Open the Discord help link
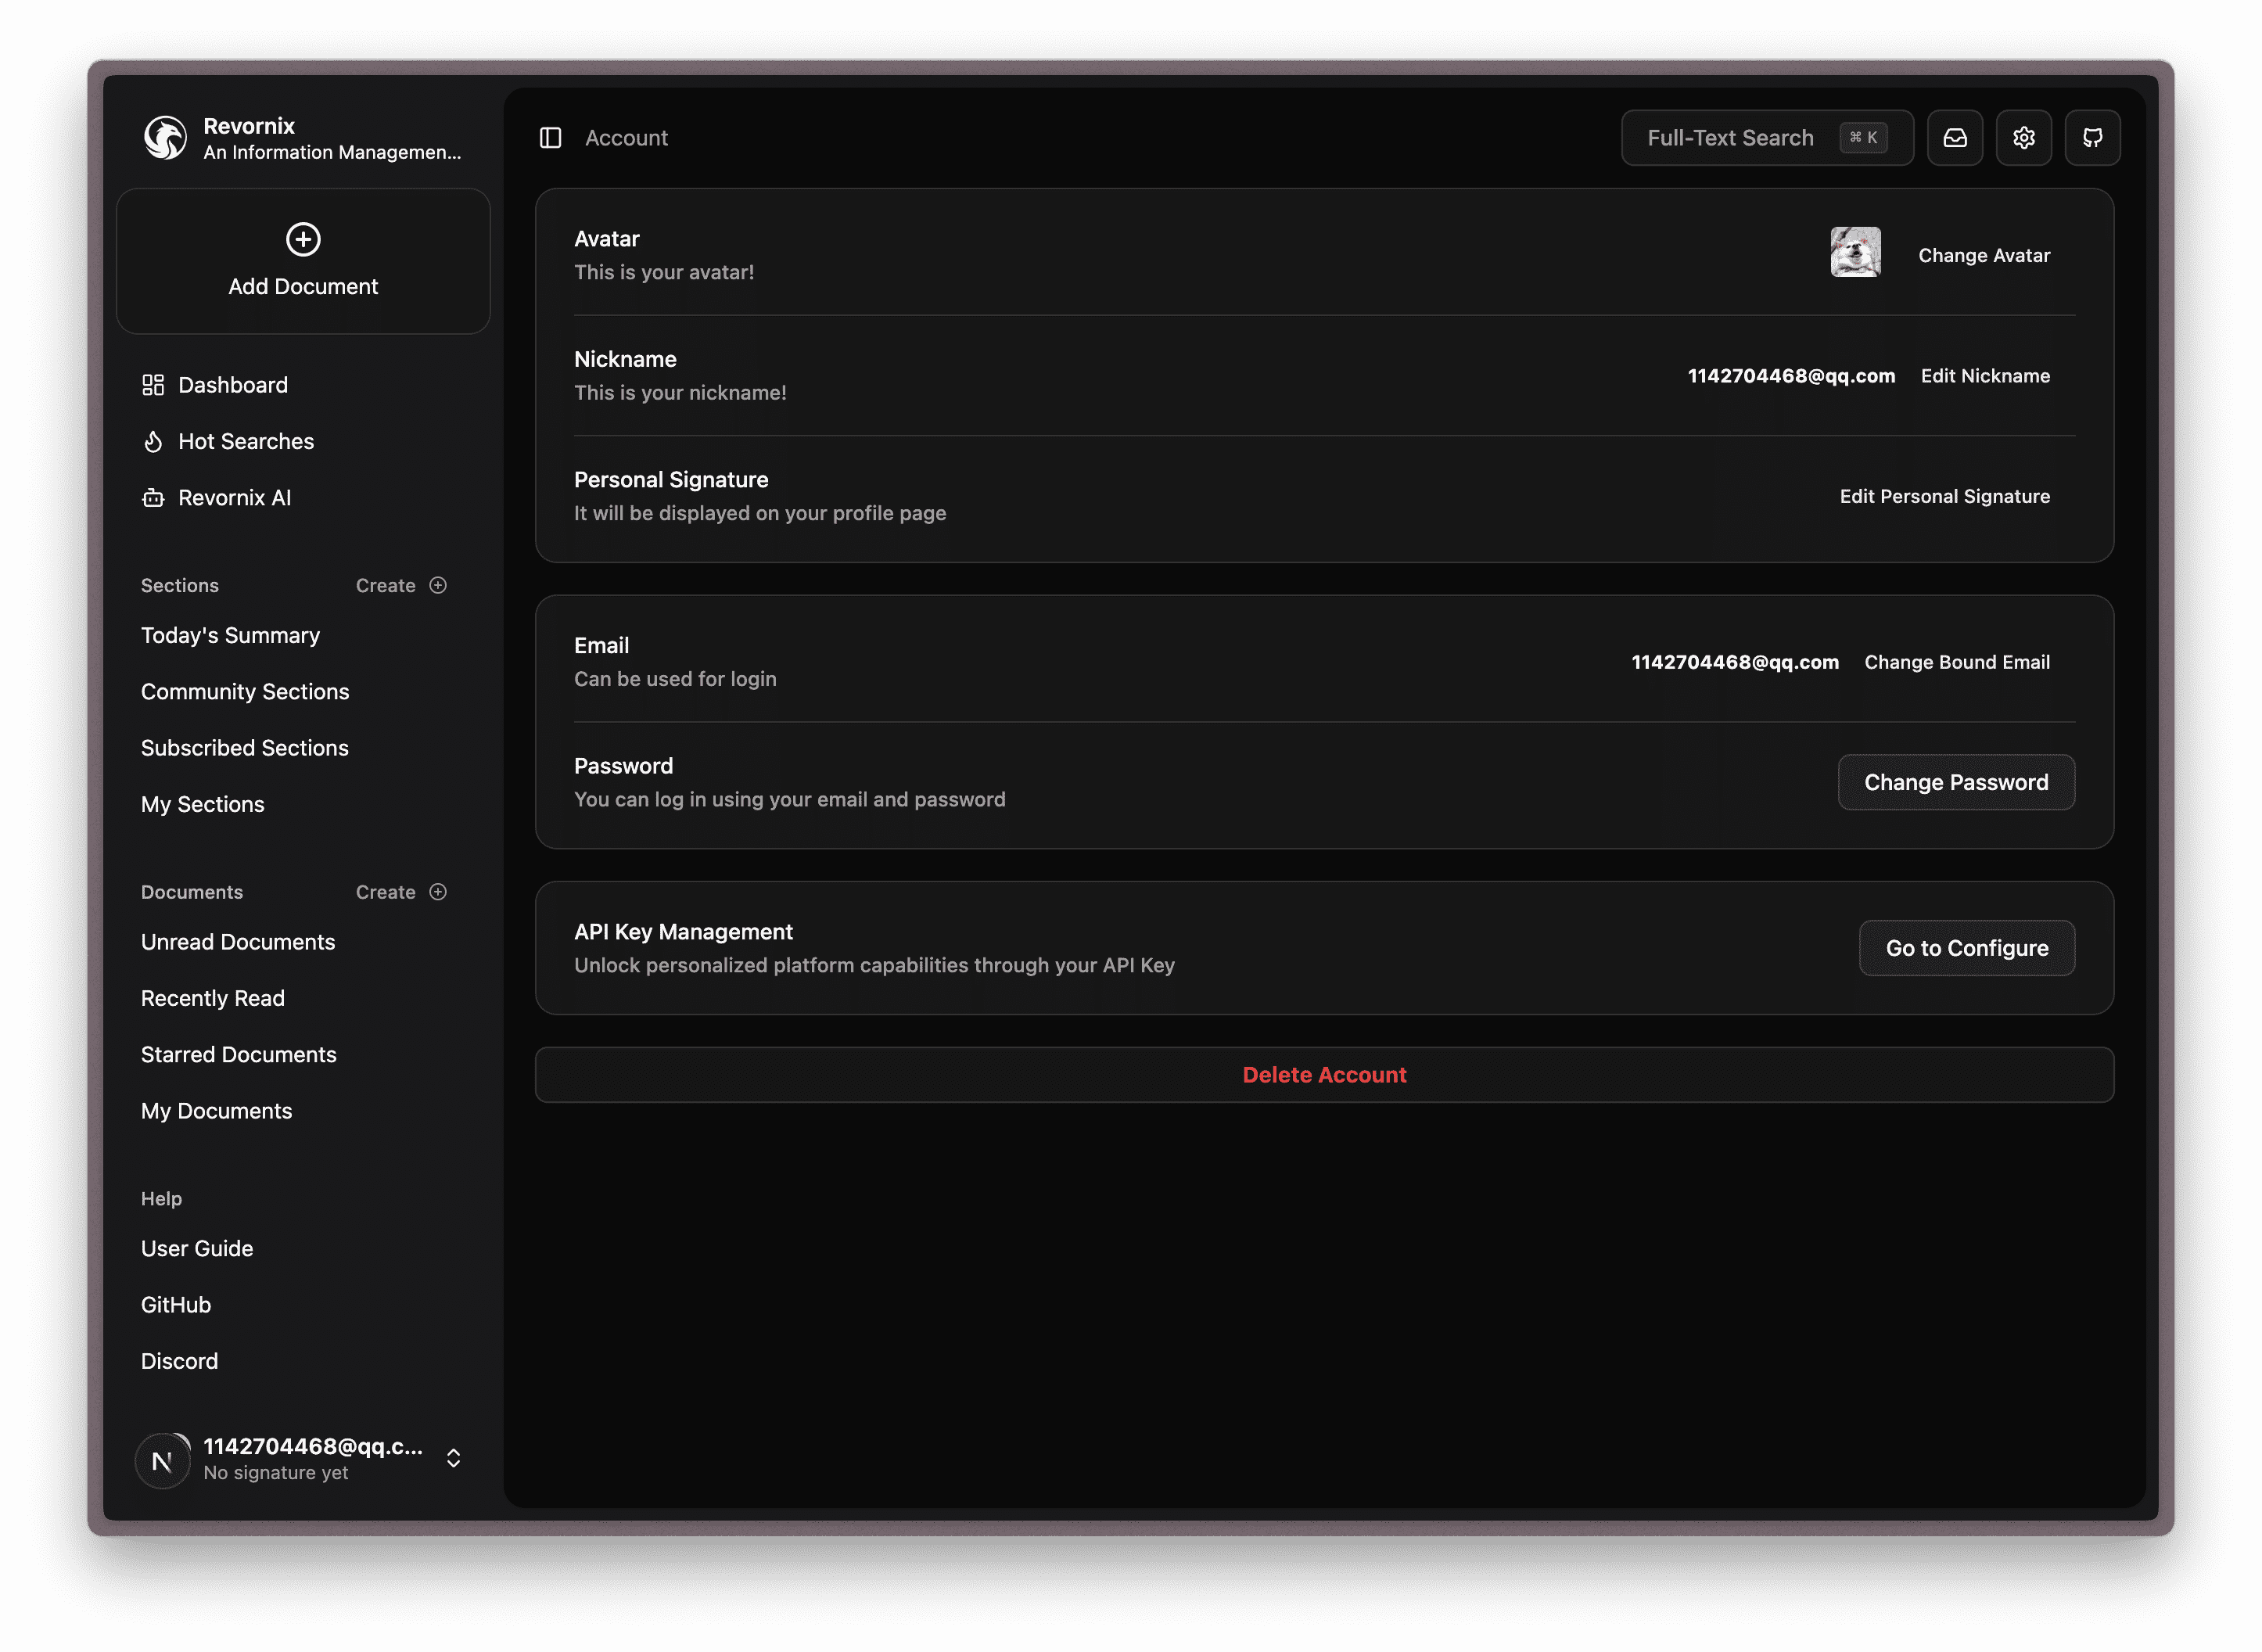This screenshot has height=1652, width=2262. [179, 1361]
